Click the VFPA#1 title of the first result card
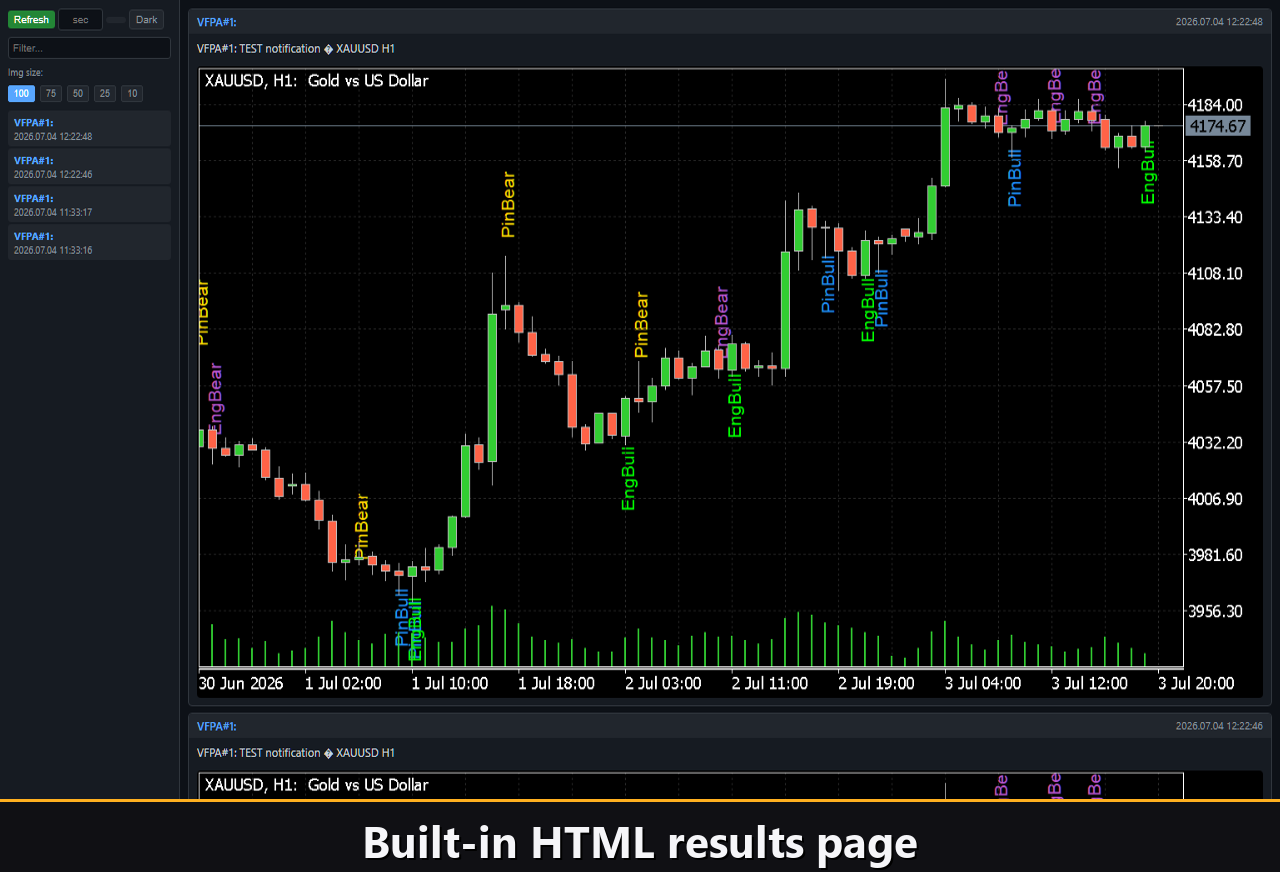Screen dimensions: 1280x872 pyautogui.click(x=217, y=22)
